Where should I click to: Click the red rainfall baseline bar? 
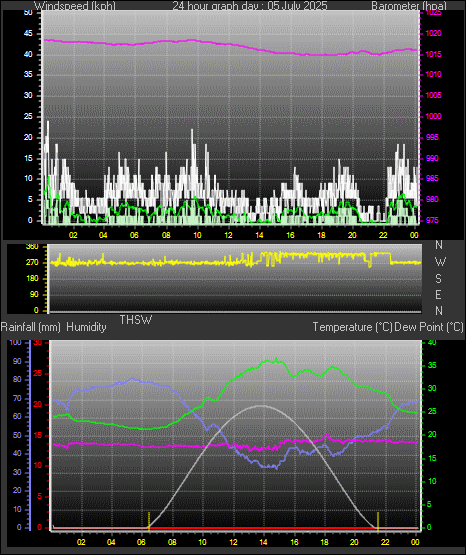236,528
